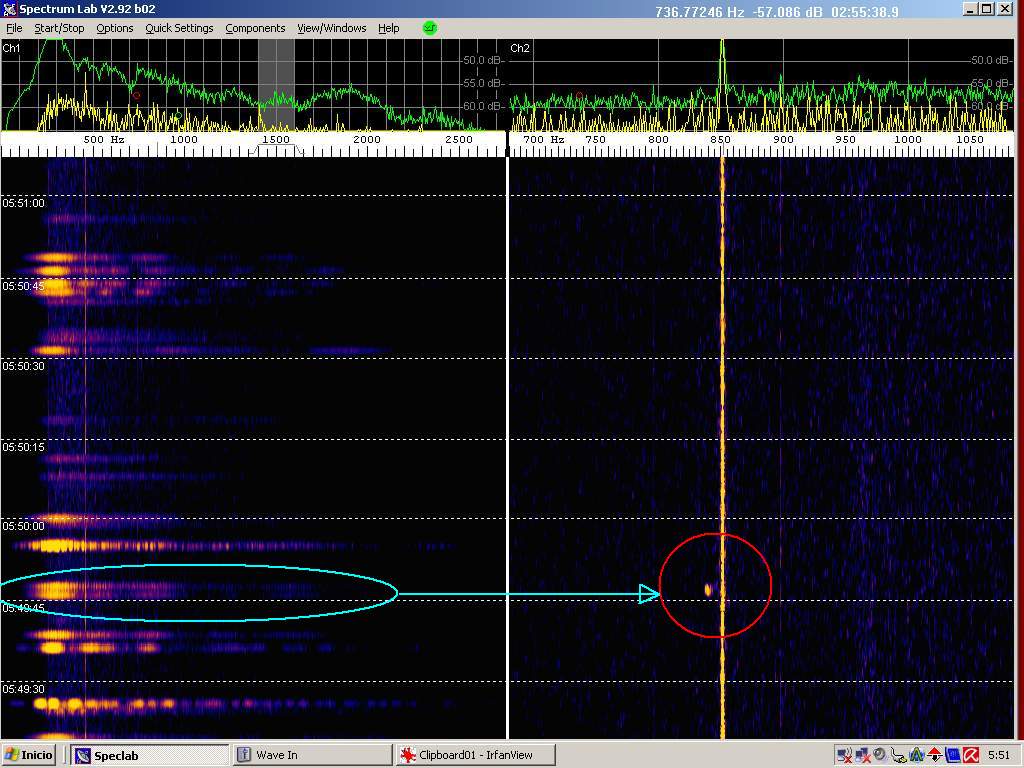
Task: Click the small red circle marker in Ch1 spectrum
Action: point(136,96)
